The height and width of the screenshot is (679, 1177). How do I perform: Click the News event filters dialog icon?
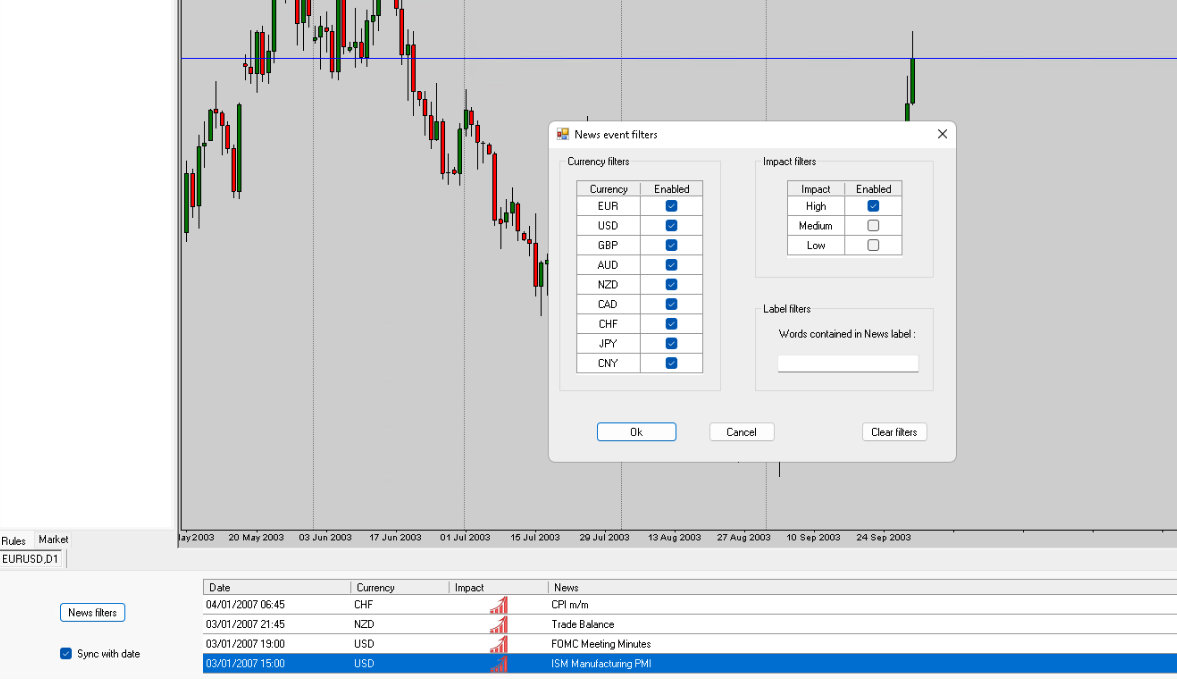click(x=563, y=134)
